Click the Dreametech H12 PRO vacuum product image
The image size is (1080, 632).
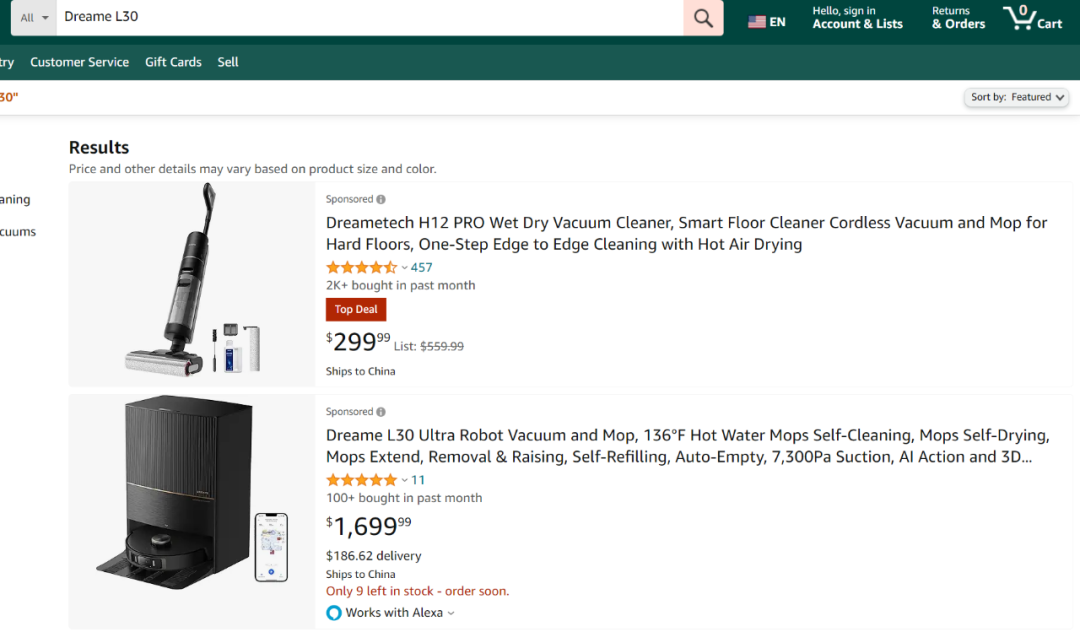[192, 284]
